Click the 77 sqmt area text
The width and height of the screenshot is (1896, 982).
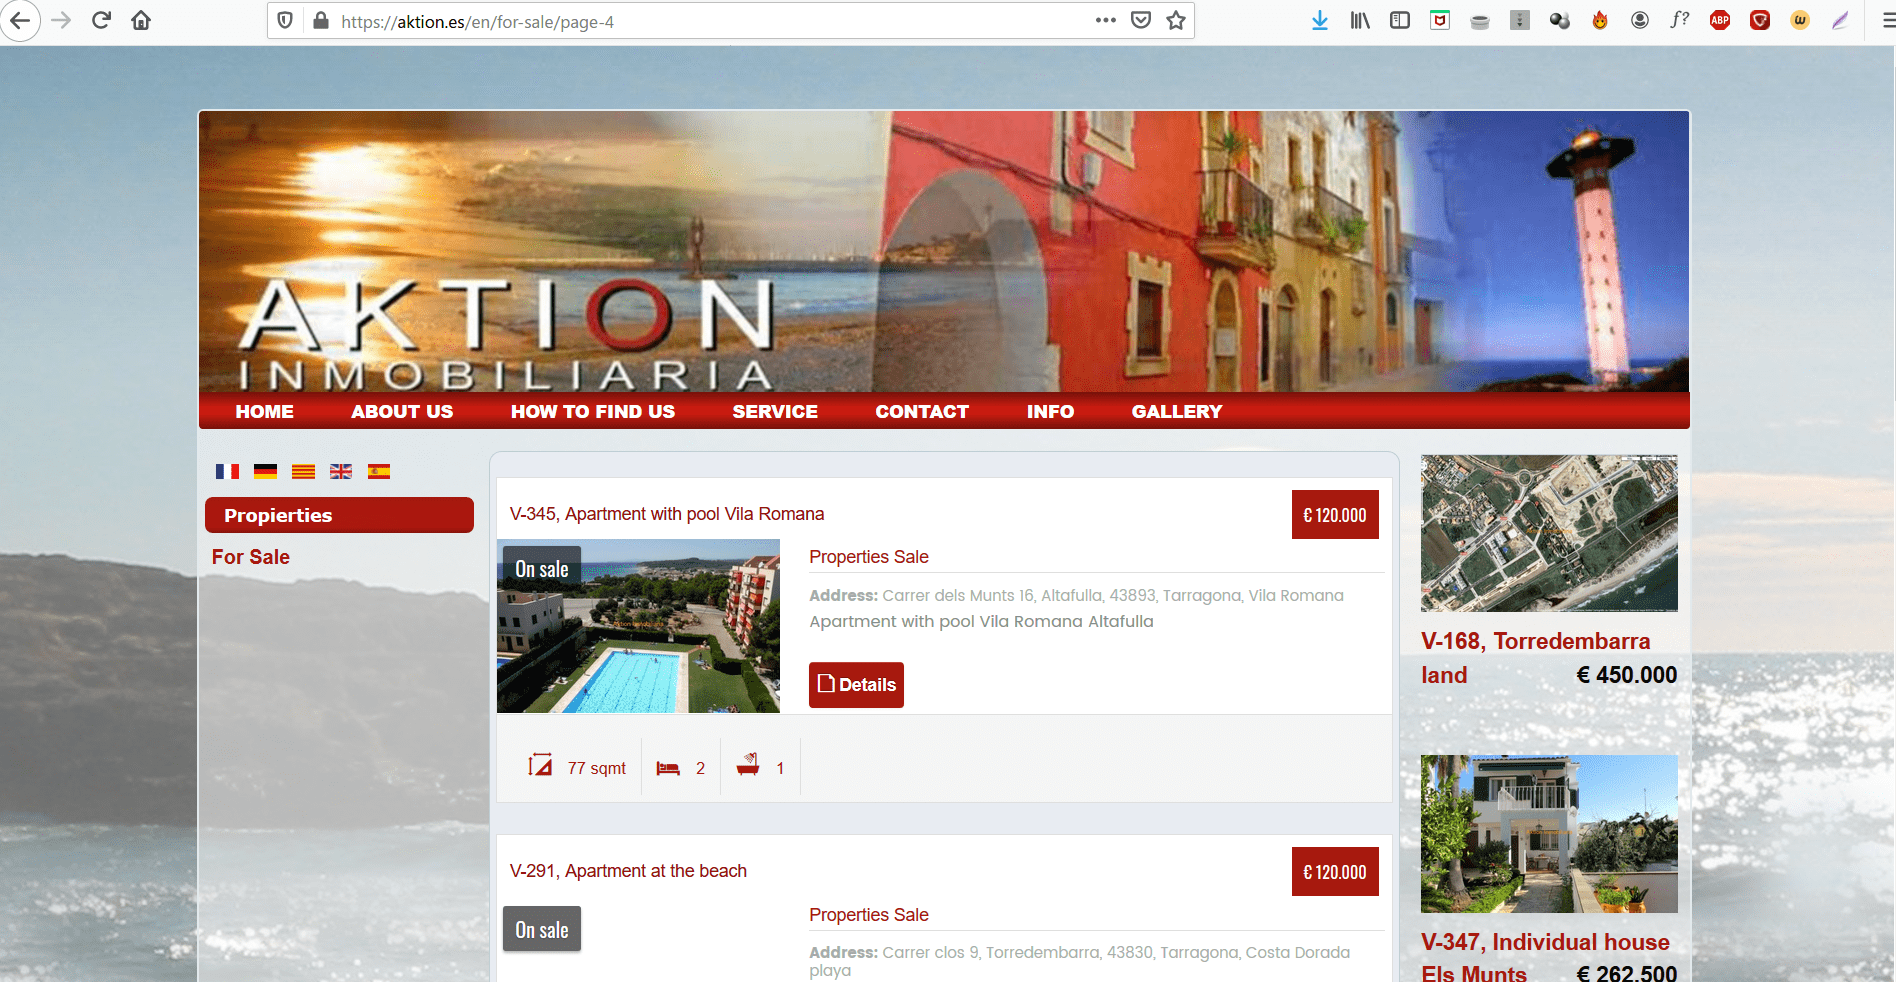click(x=597, y=768)
